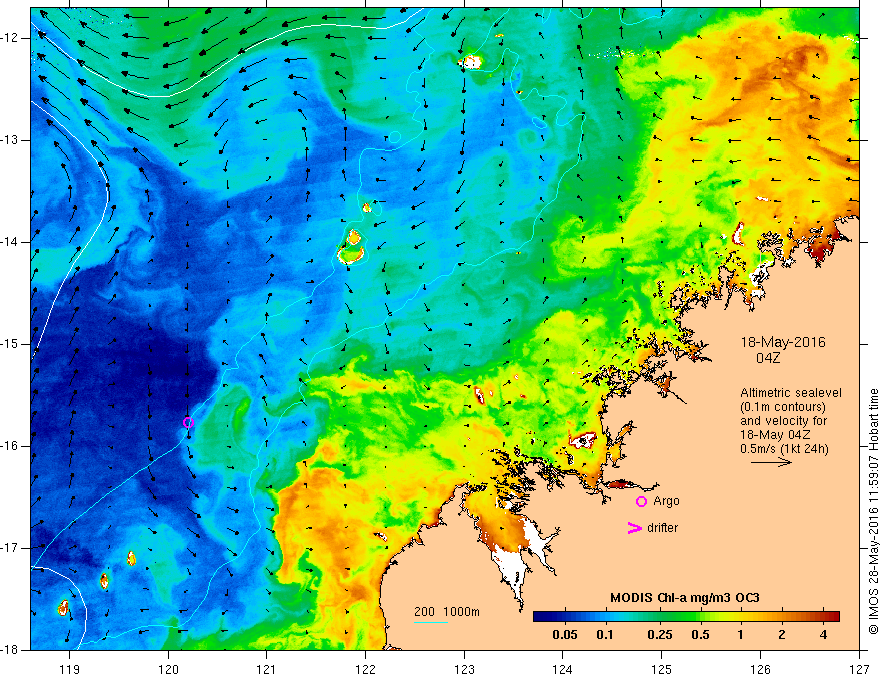Image resolution: width=880 pixels, height=680 pixels.
Task: Click longitude axis label 125
Action: coord(662,670)
